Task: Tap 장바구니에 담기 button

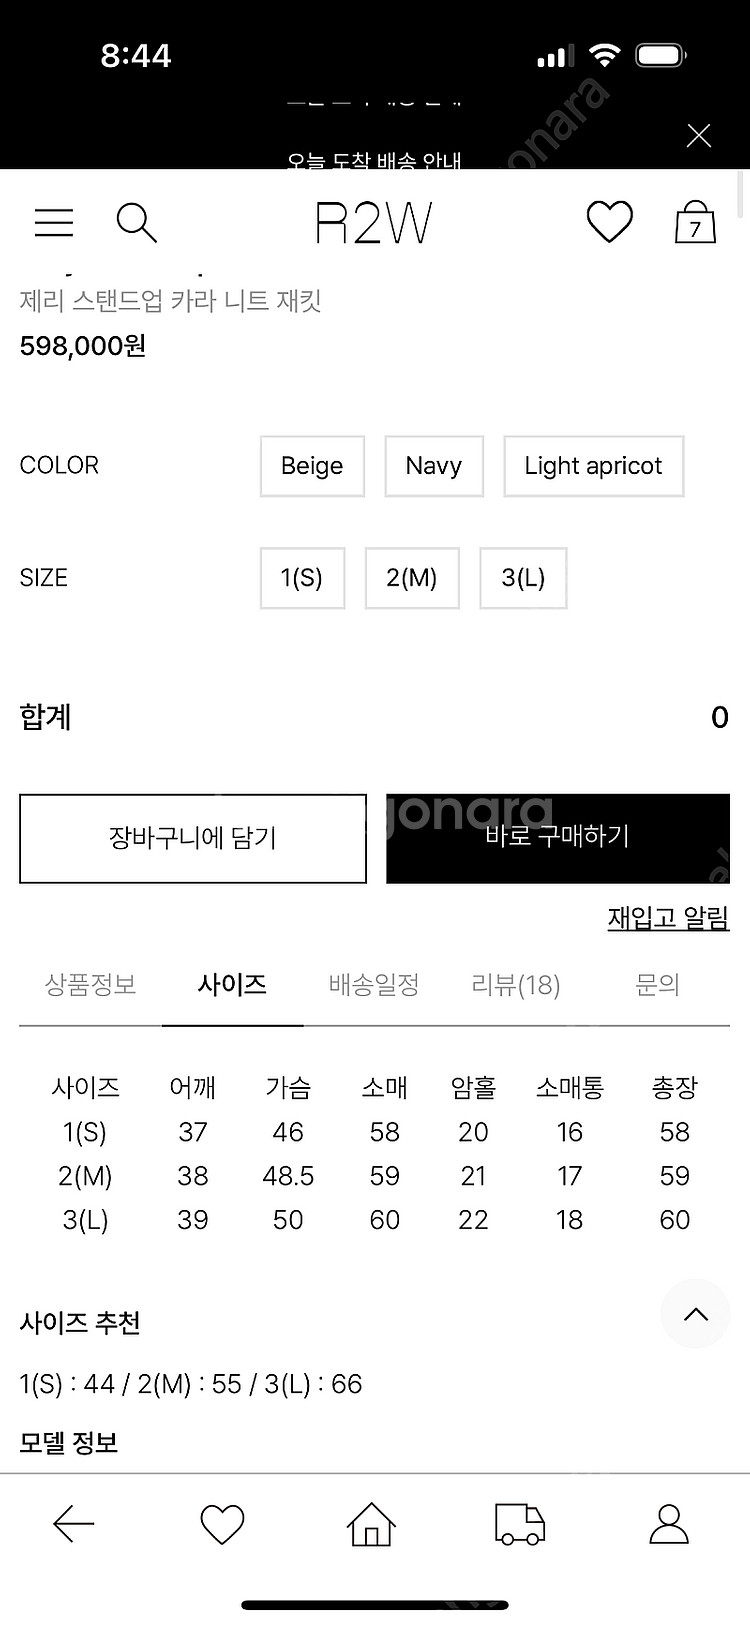Action: click(x=193, y=838)
